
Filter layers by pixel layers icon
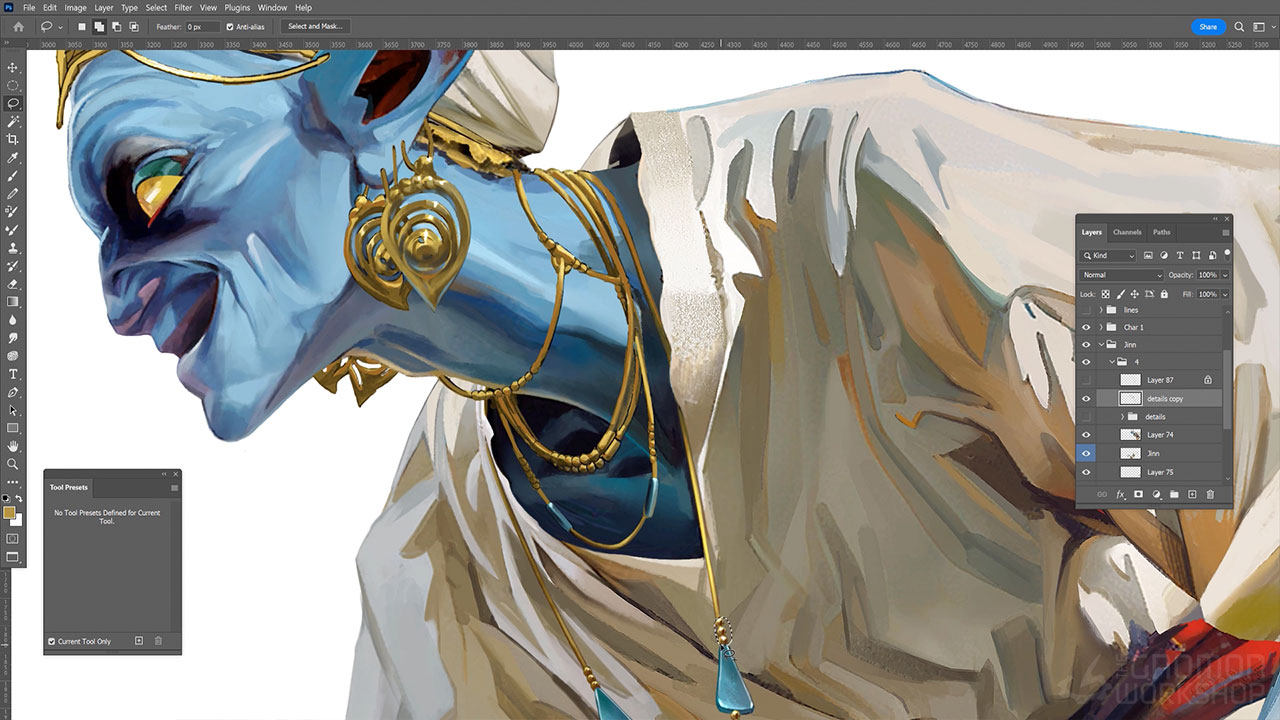pos(1148,256)
